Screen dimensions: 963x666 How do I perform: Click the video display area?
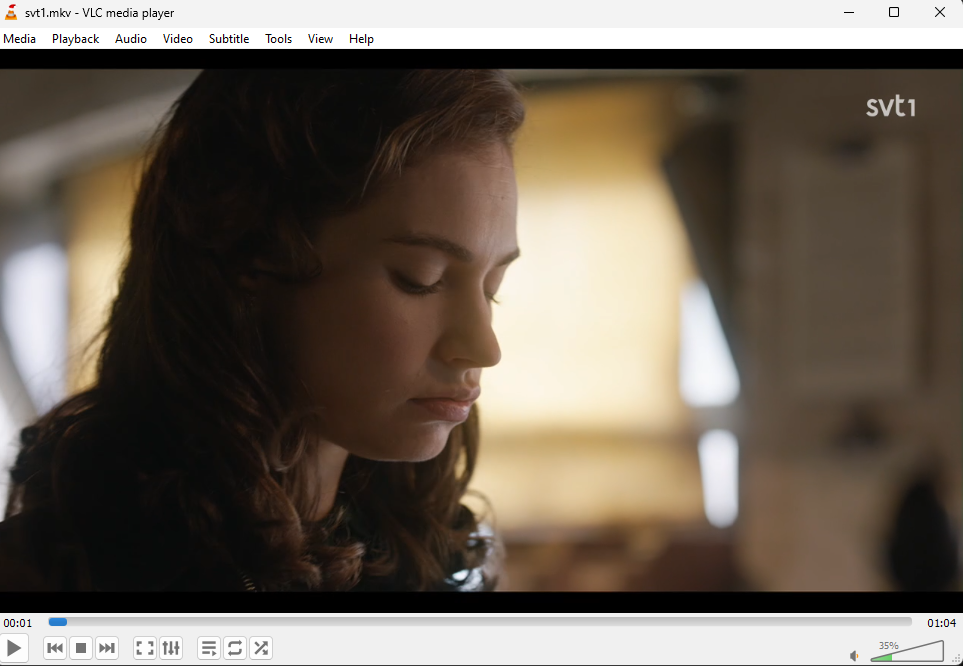tap(482, 331)
